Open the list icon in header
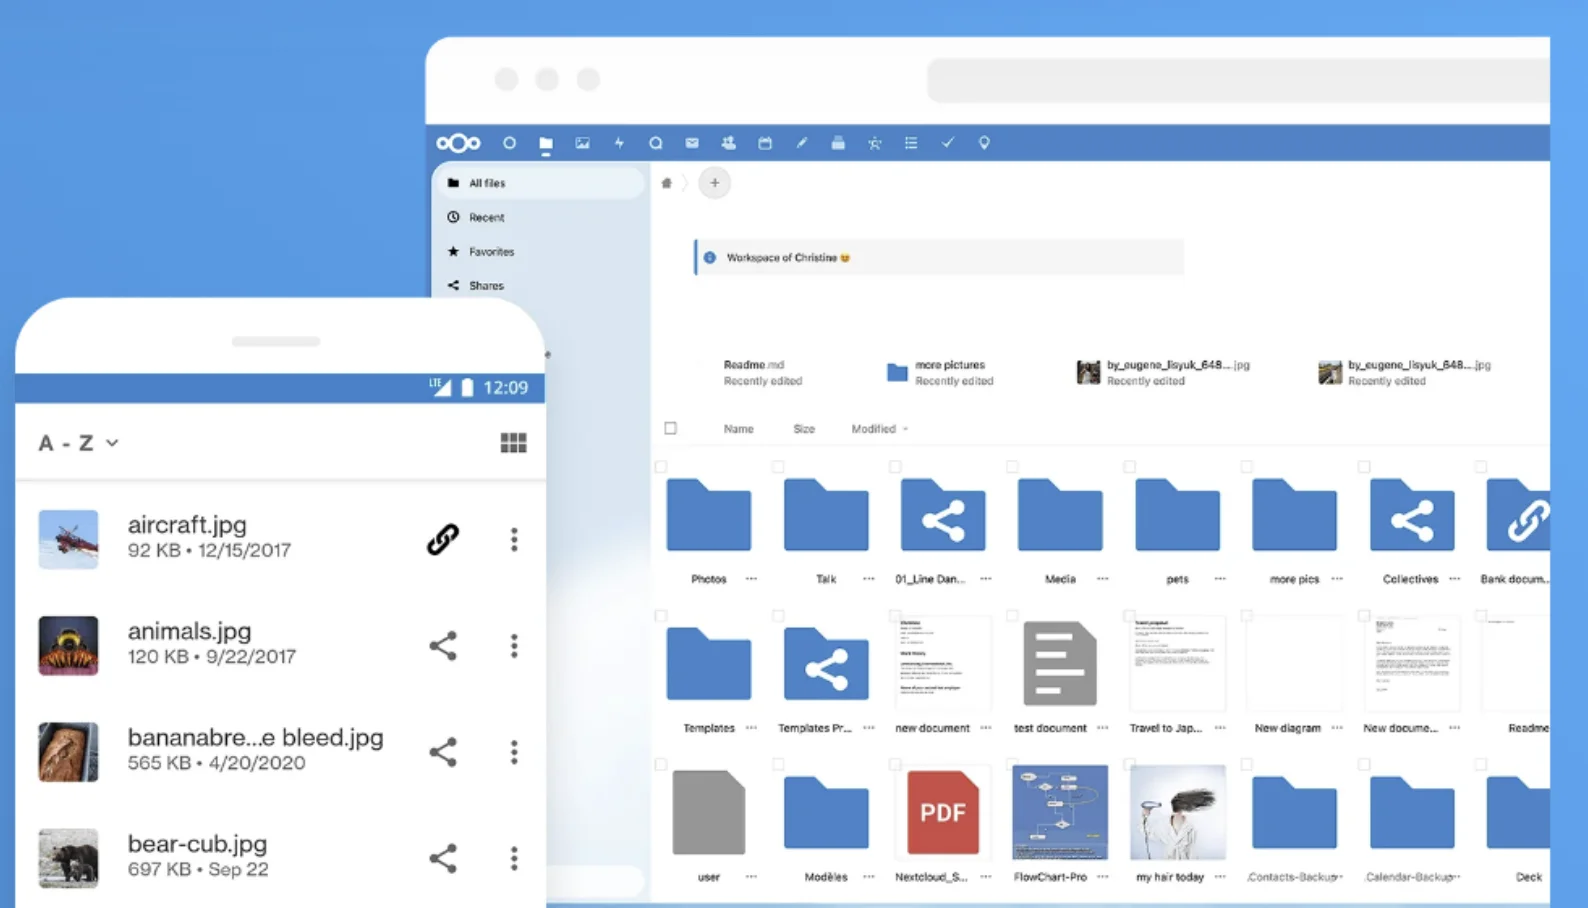Viewport: 1588px width, 908px height. point(911,143)
